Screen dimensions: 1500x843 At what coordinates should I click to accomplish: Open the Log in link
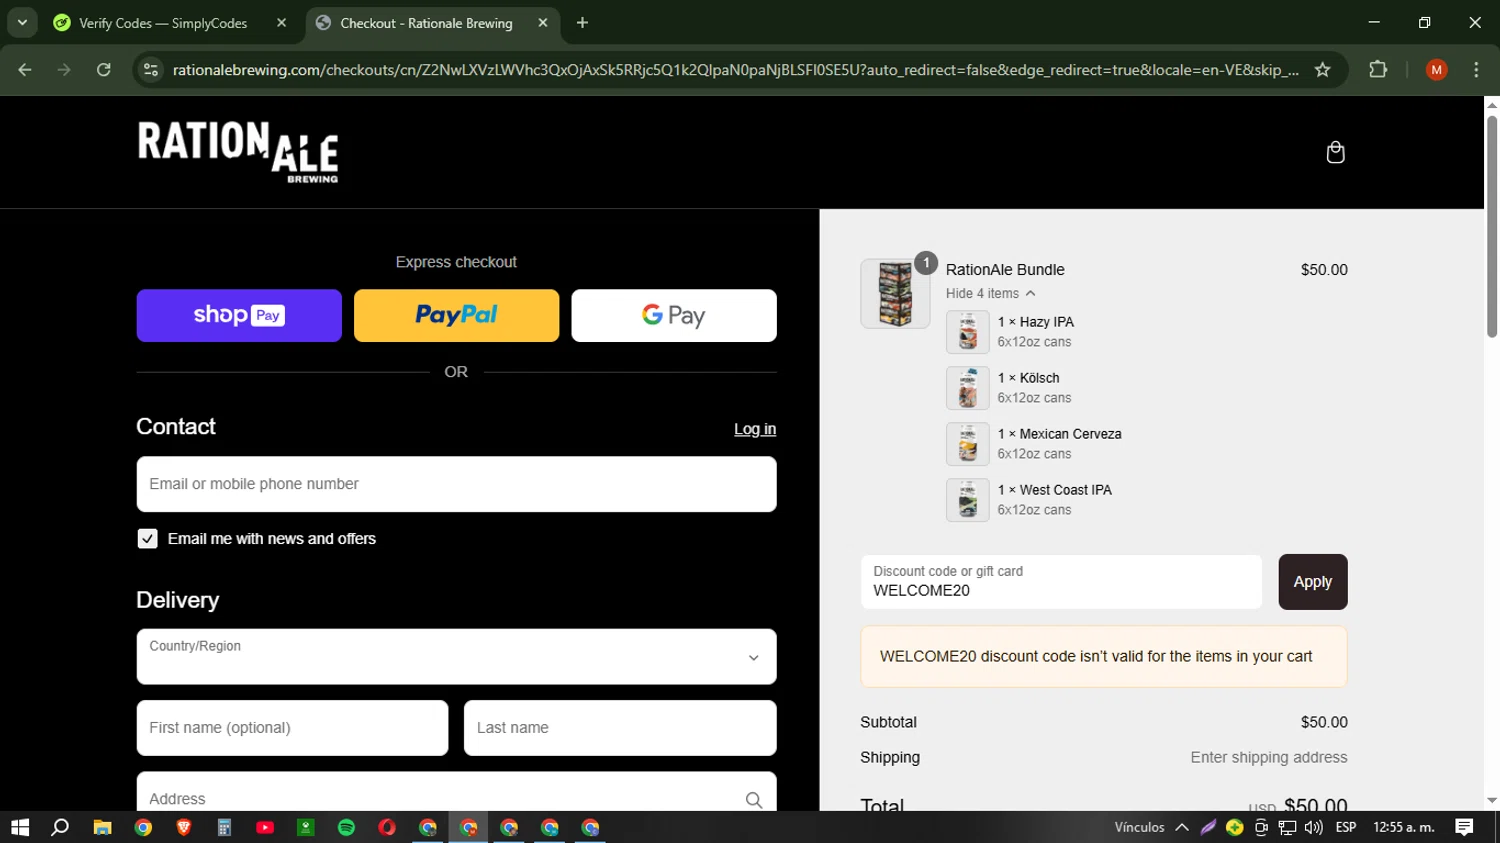tap(755, 429)
